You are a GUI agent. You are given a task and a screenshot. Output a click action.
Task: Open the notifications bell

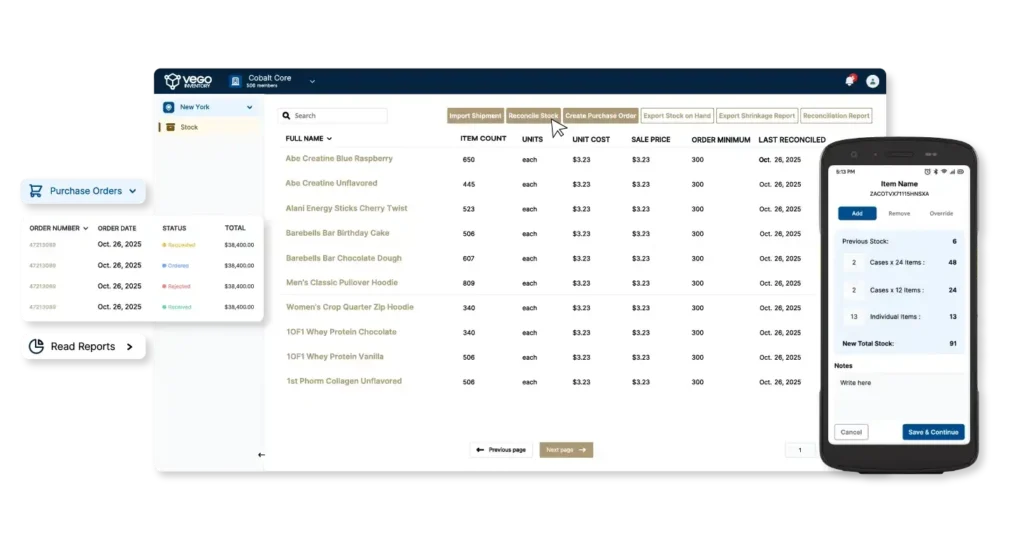coord(850,80)
